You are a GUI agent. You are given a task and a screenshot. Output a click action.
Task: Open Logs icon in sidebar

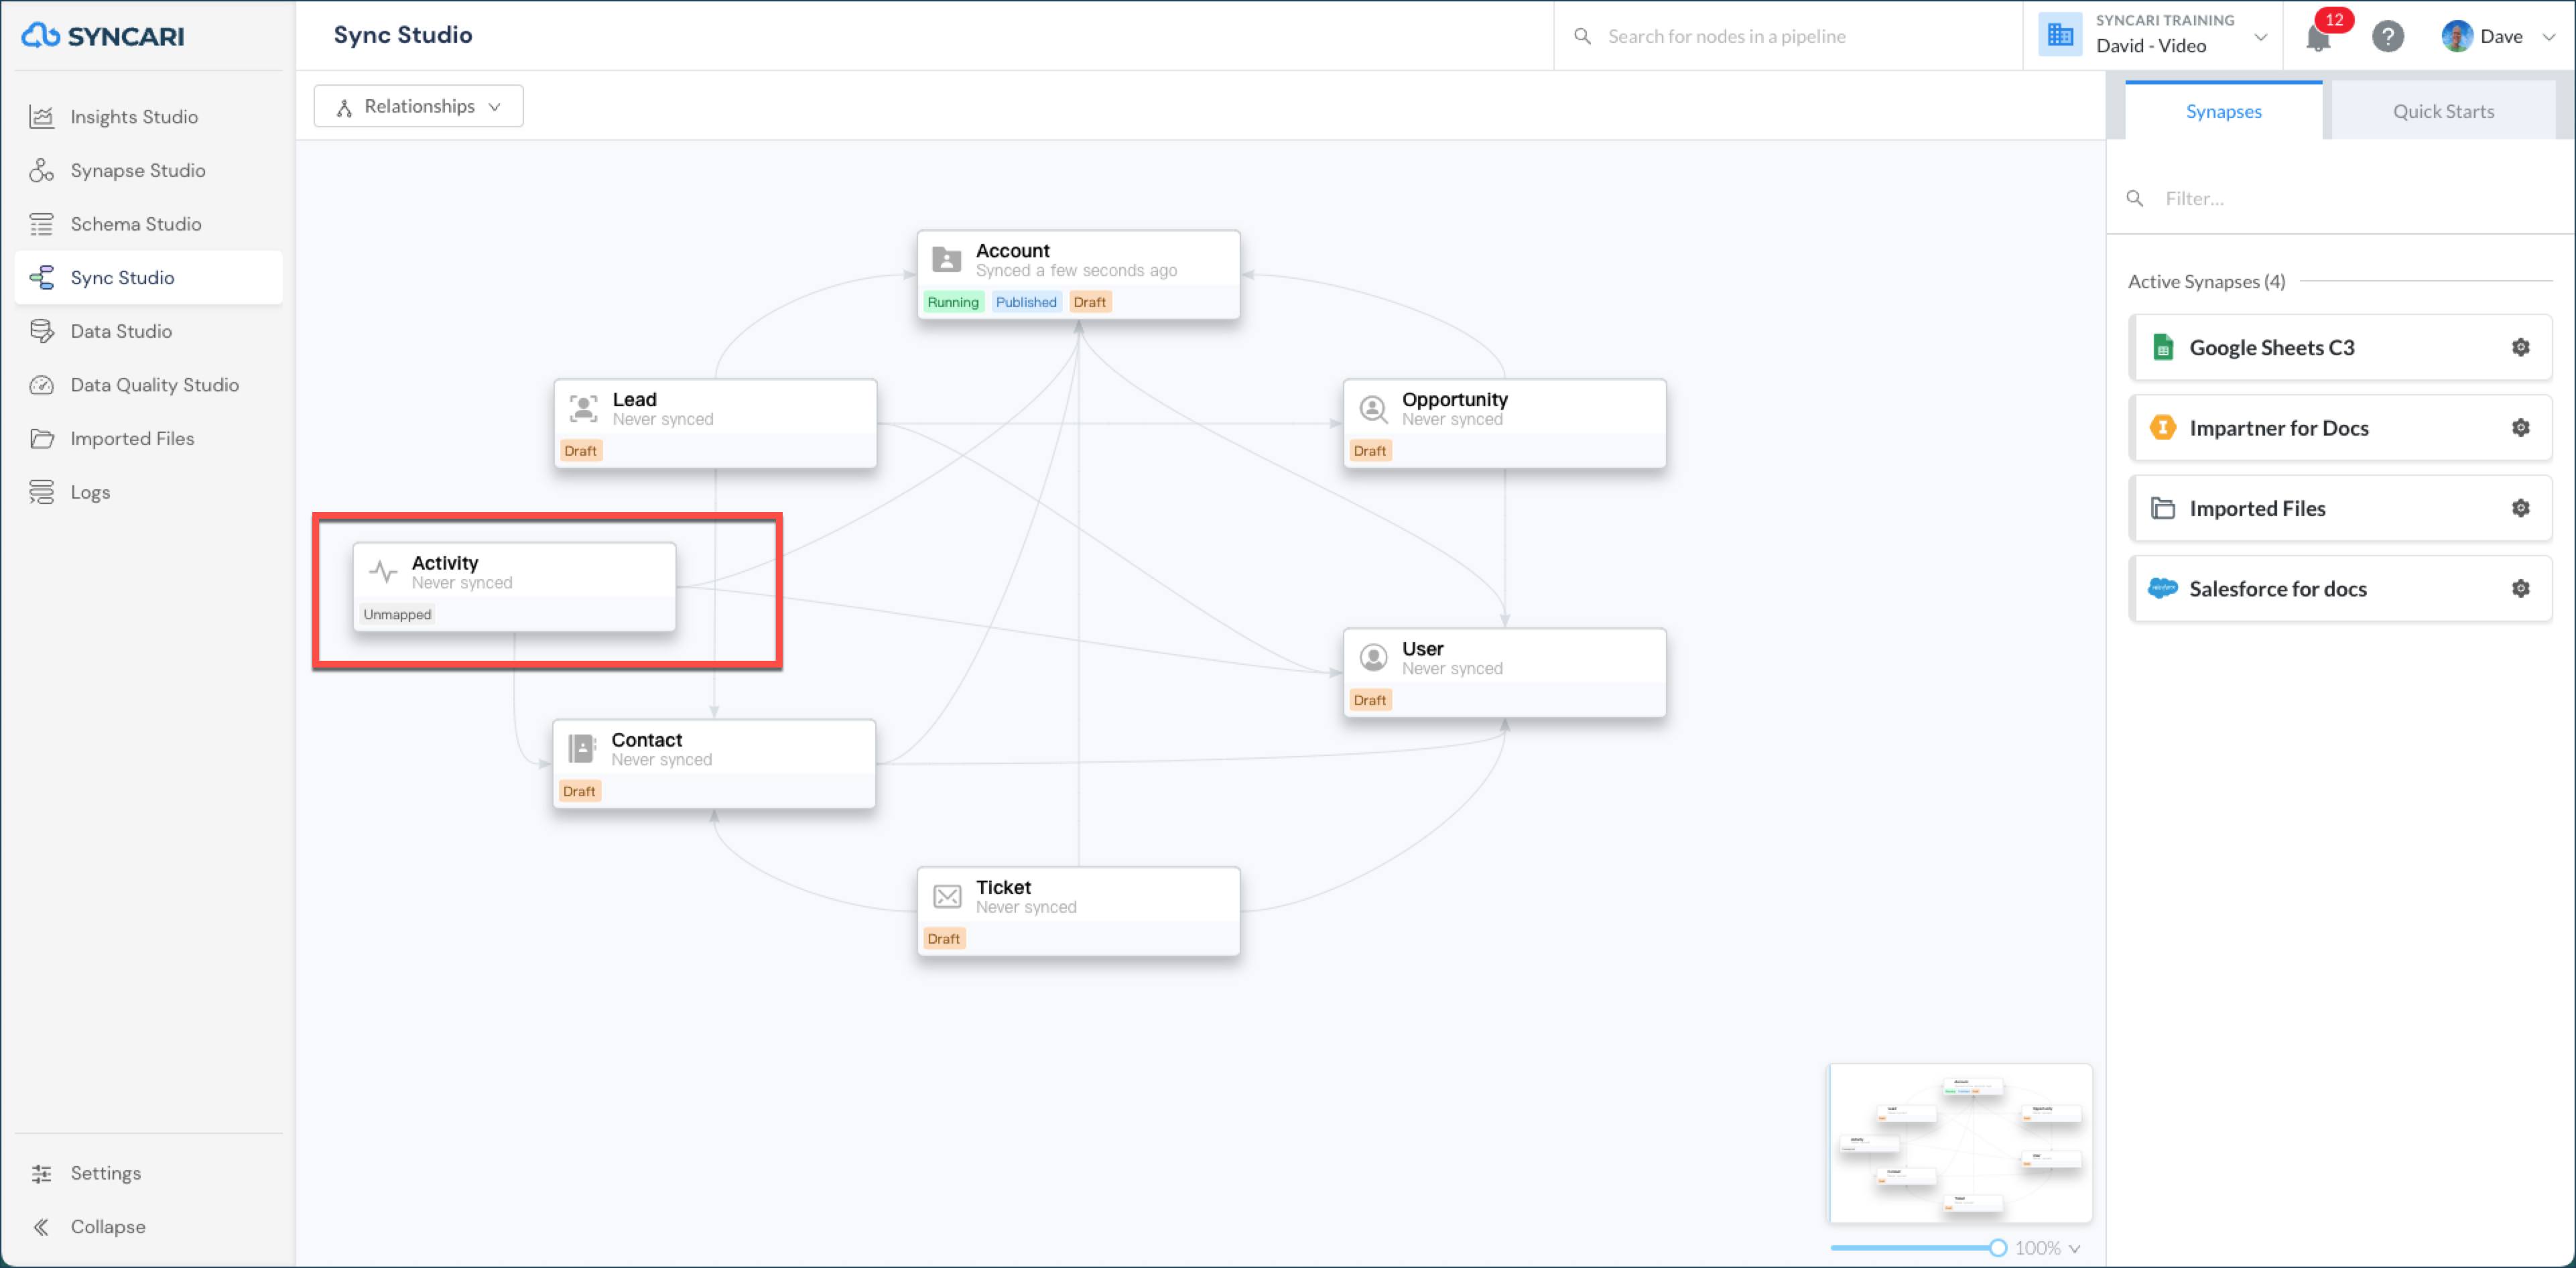41,492
